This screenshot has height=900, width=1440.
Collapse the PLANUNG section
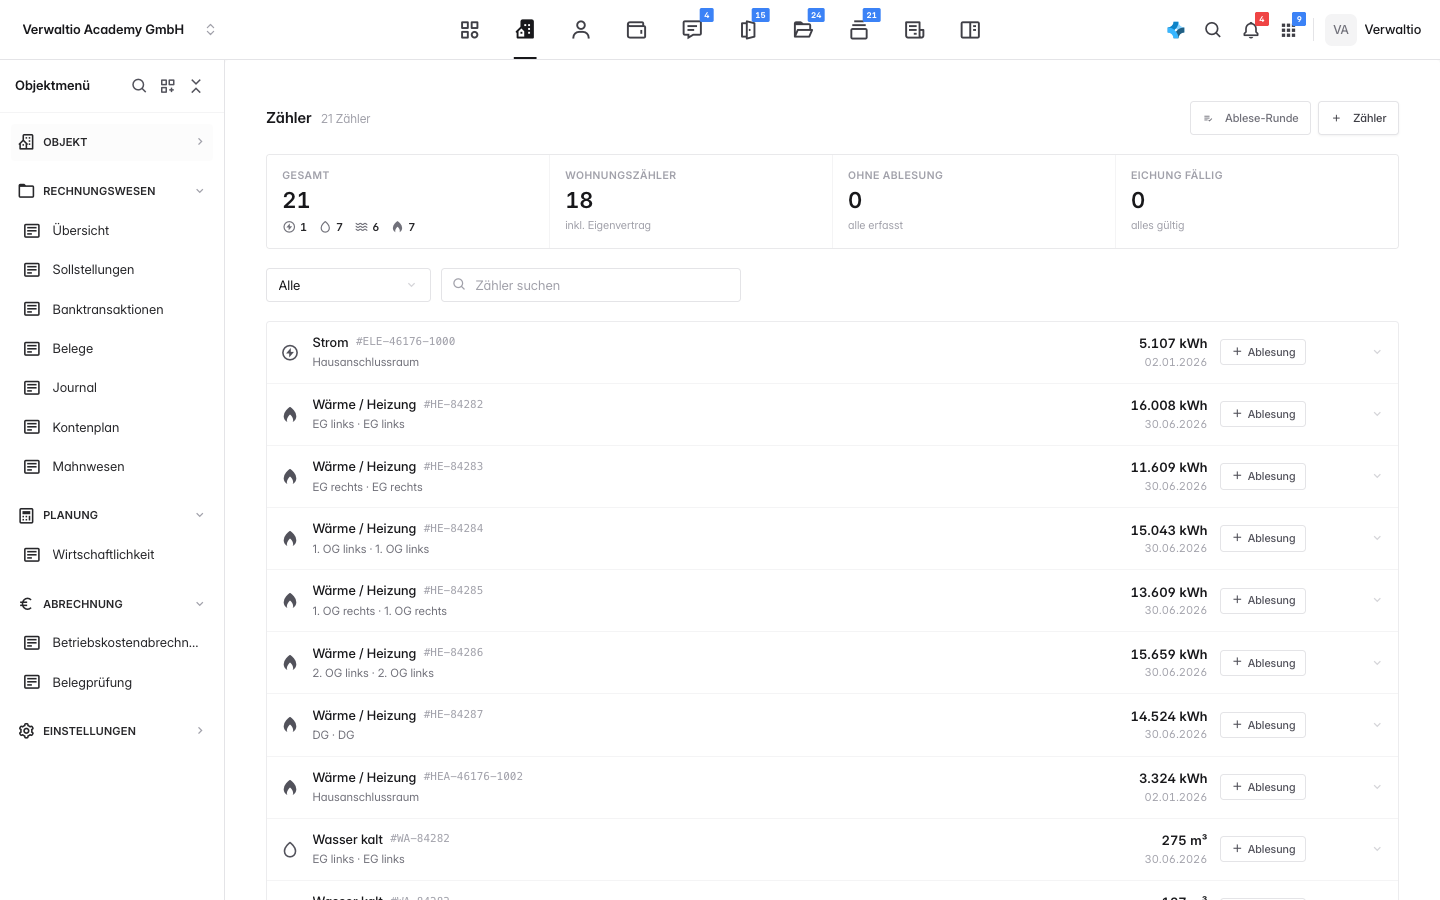[112, 515]
